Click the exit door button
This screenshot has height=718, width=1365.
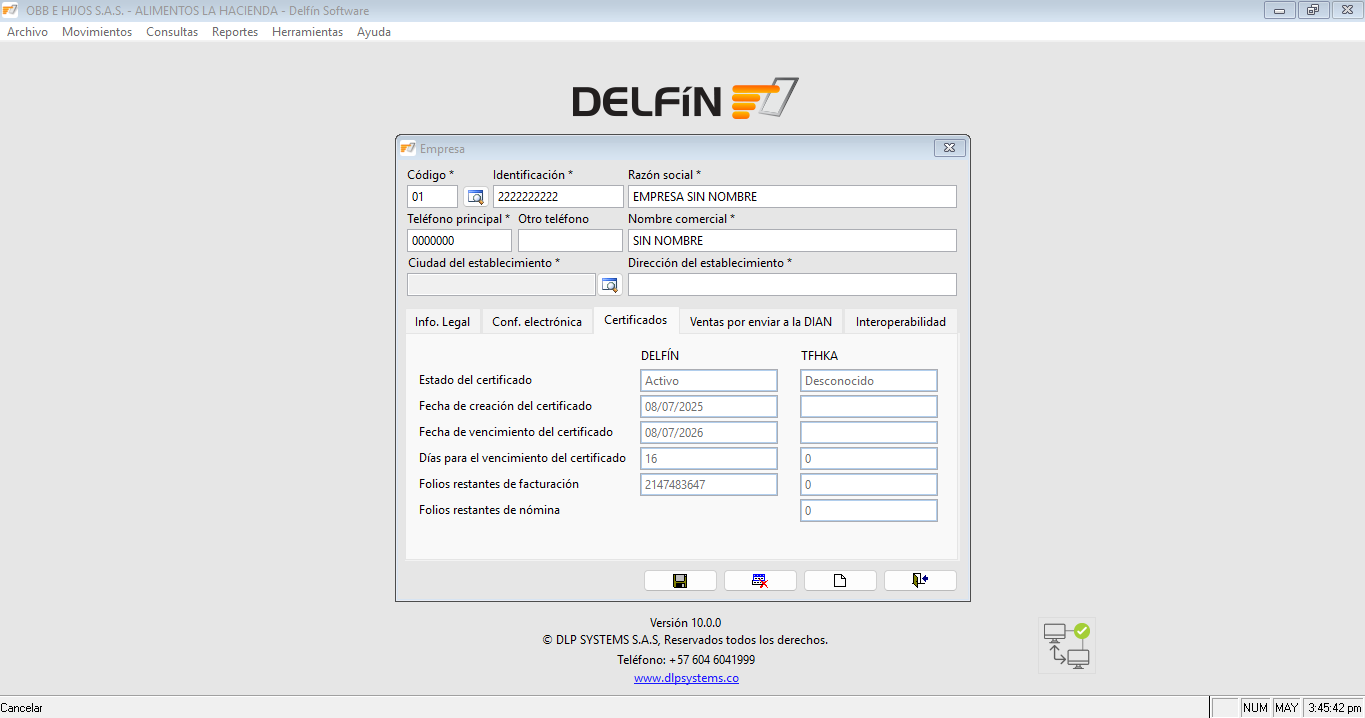920,581
